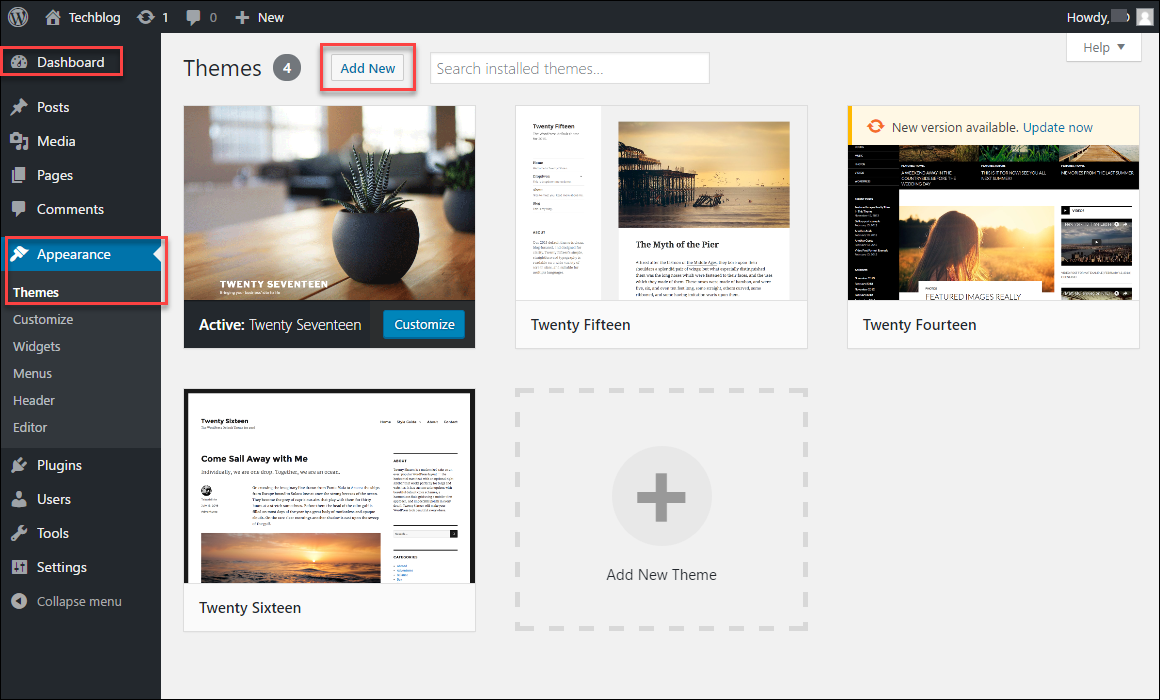Viewport: 1160px width, 700px height.
Task: Click the Comments speech bubble icon in sidebar
Action: (19, 209)
